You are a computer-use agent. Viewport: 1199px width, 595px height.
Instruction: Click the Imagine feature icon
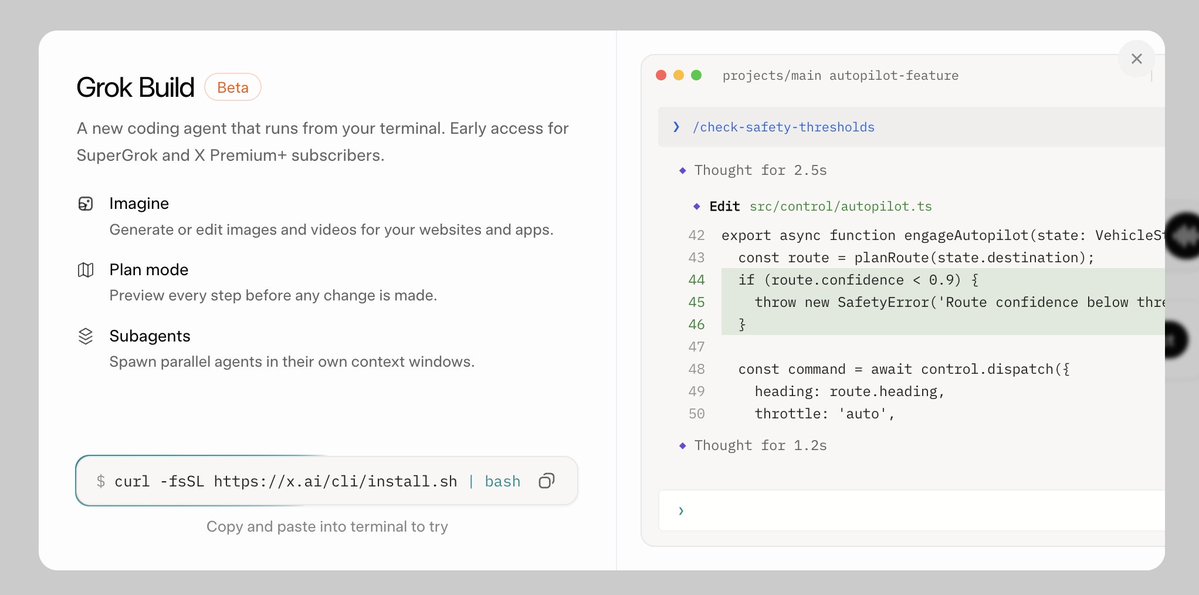click(x=86, y=204)
